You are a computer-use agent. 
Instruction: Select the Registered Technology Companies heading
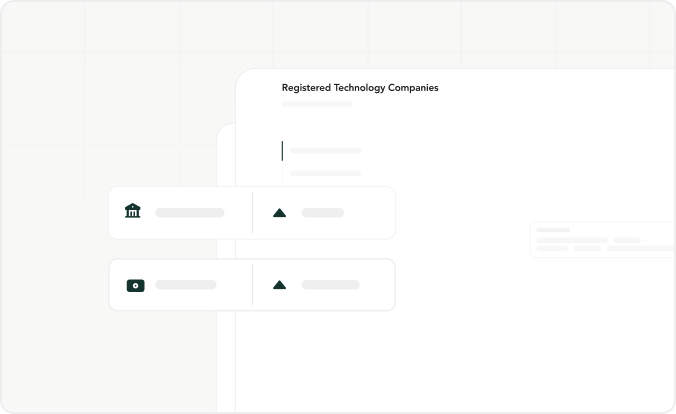360,88
